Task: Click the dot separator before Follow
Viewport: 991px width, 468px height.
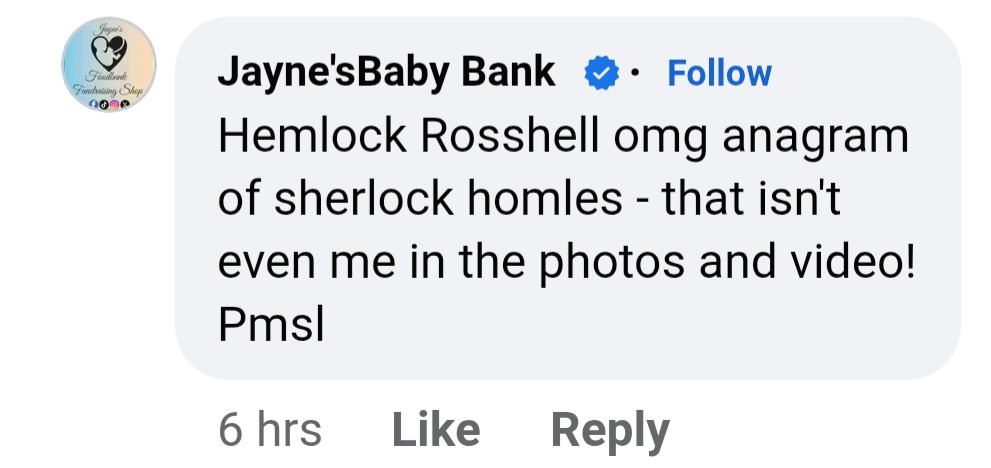Action: 638,73
